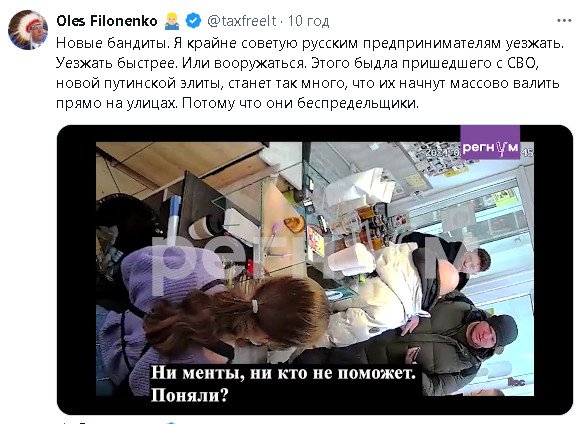Click the "Поняли?" subtitle line
Viewport: 582px width, 424px height.
[189, 395]
